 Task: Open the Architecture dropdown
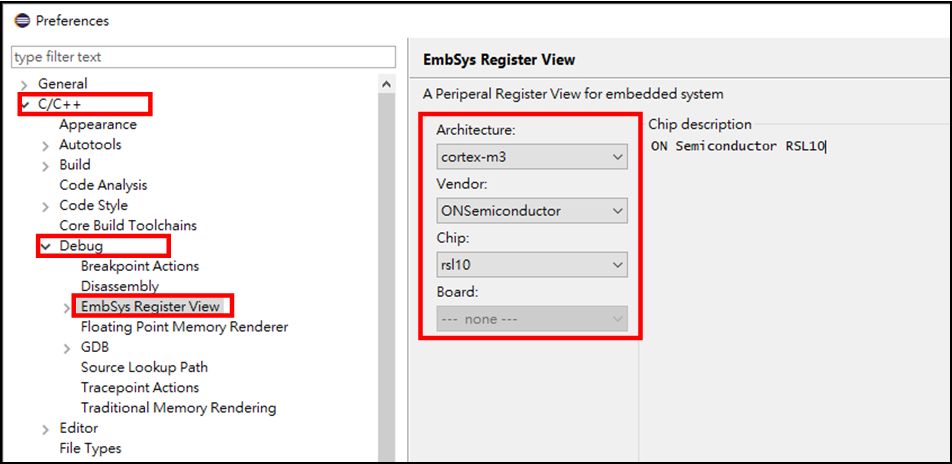coord(533,157)
